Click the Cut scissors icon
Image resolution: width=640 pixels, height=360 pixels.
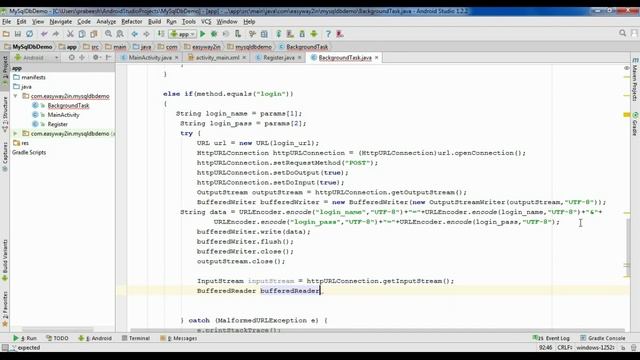70,34
